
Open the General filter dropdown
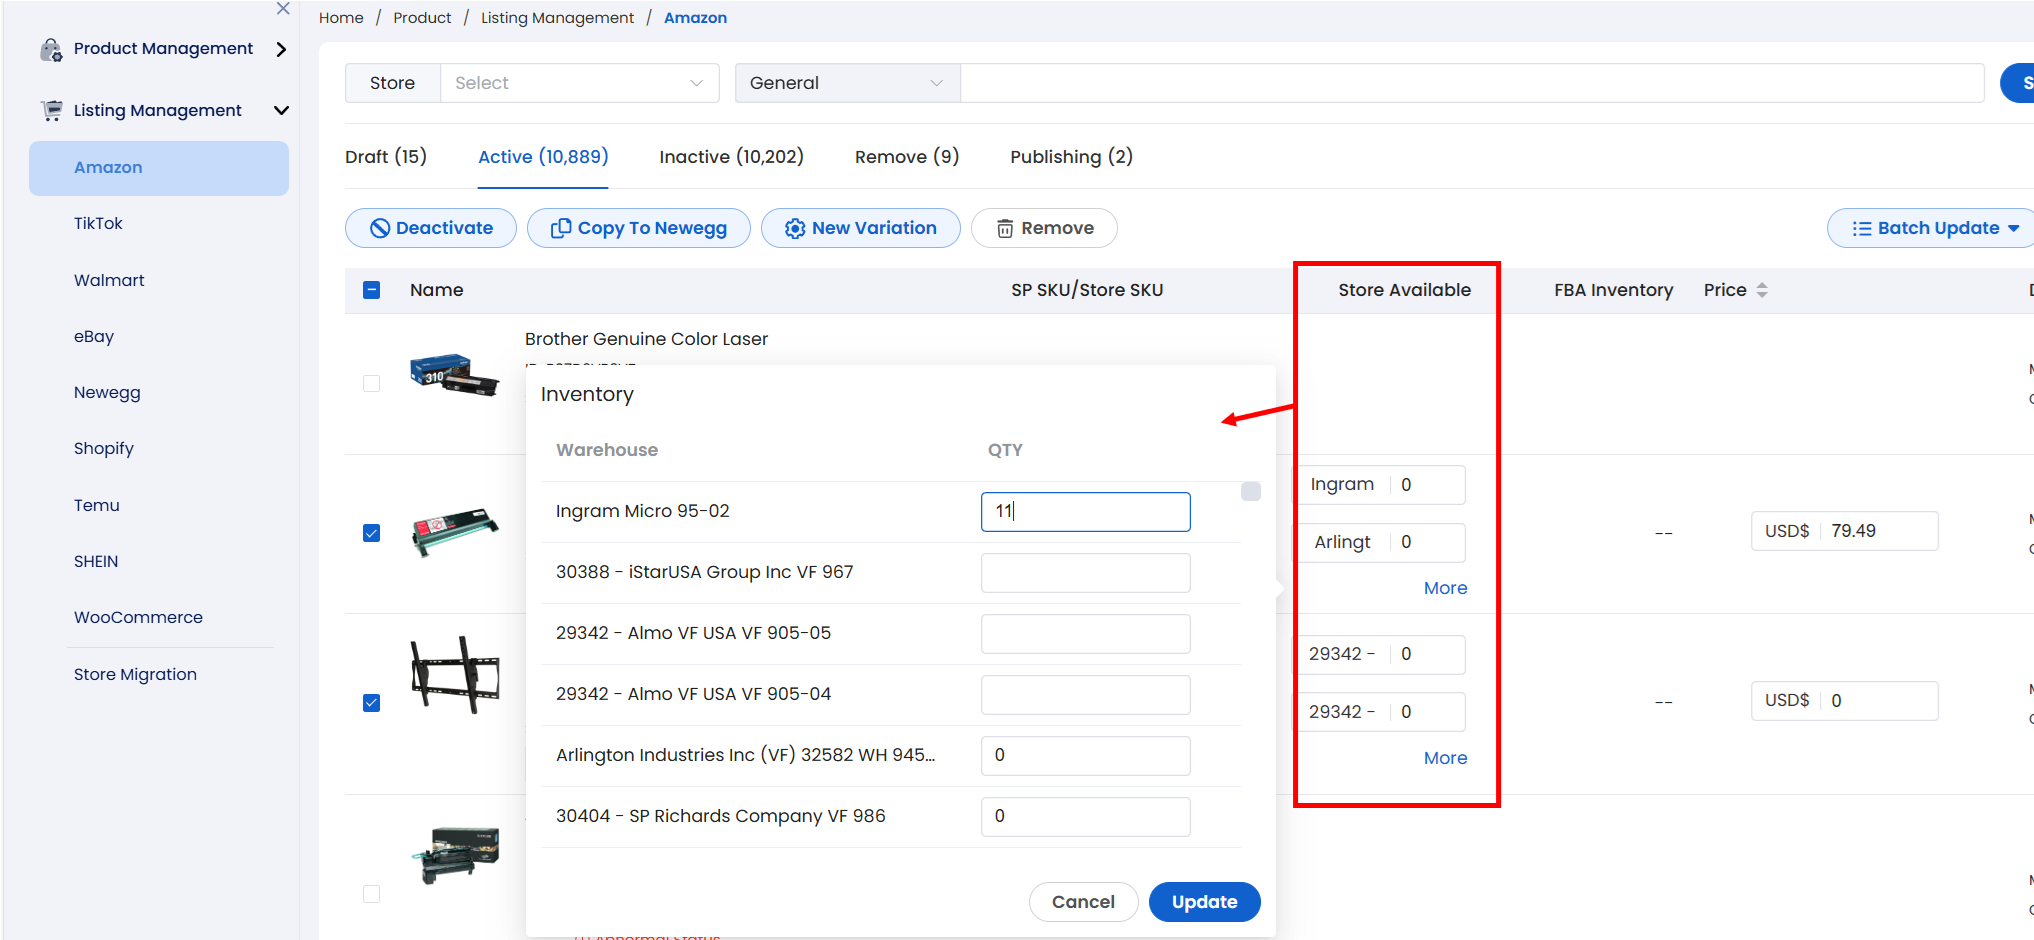848,83
